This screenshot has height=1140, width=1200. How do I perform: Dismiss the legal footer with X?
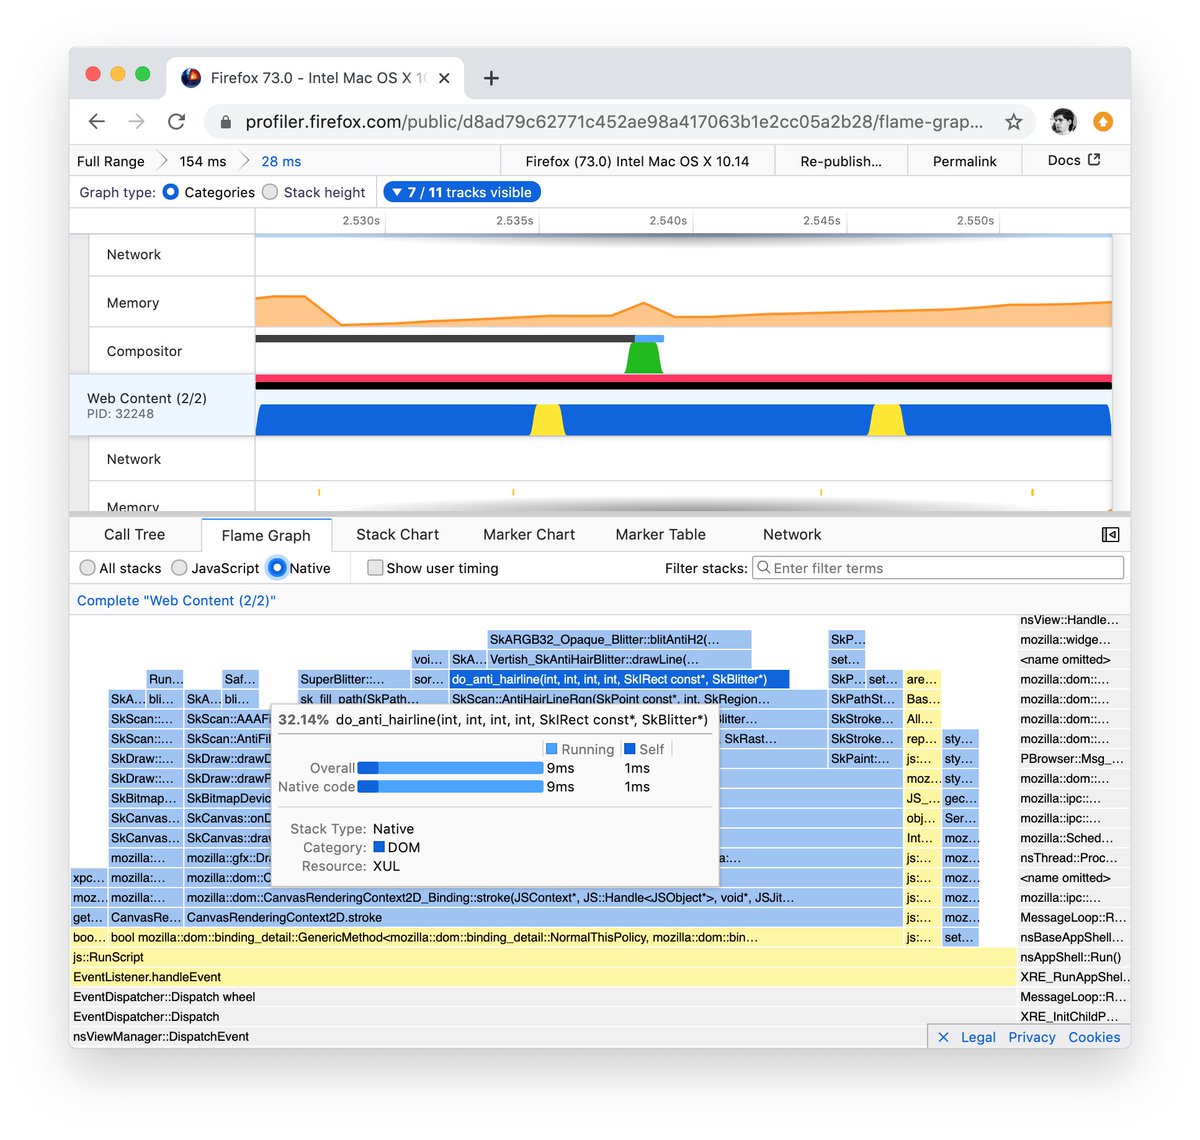click(x=943, y=1037)
